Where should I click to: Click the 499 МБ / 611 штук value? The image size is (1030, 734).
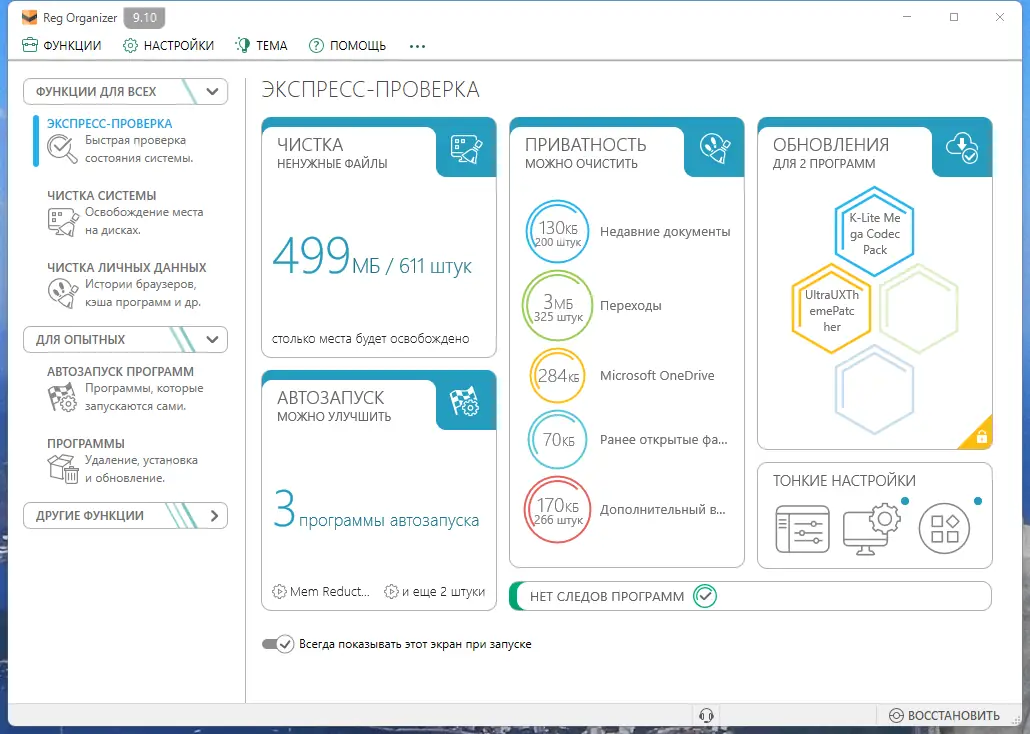pyautogui.click(x=372, y=256)
